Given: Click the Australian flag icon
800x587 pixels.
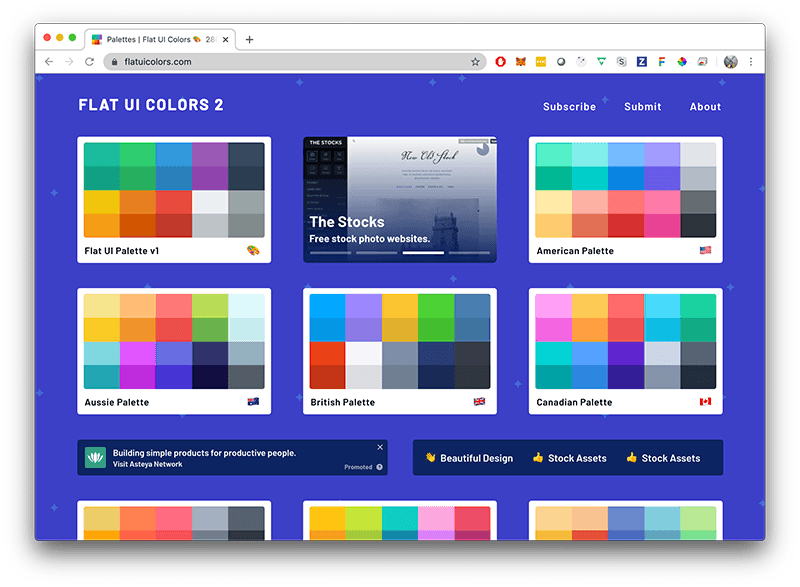Looking at the screenshot, I should 254,401.
